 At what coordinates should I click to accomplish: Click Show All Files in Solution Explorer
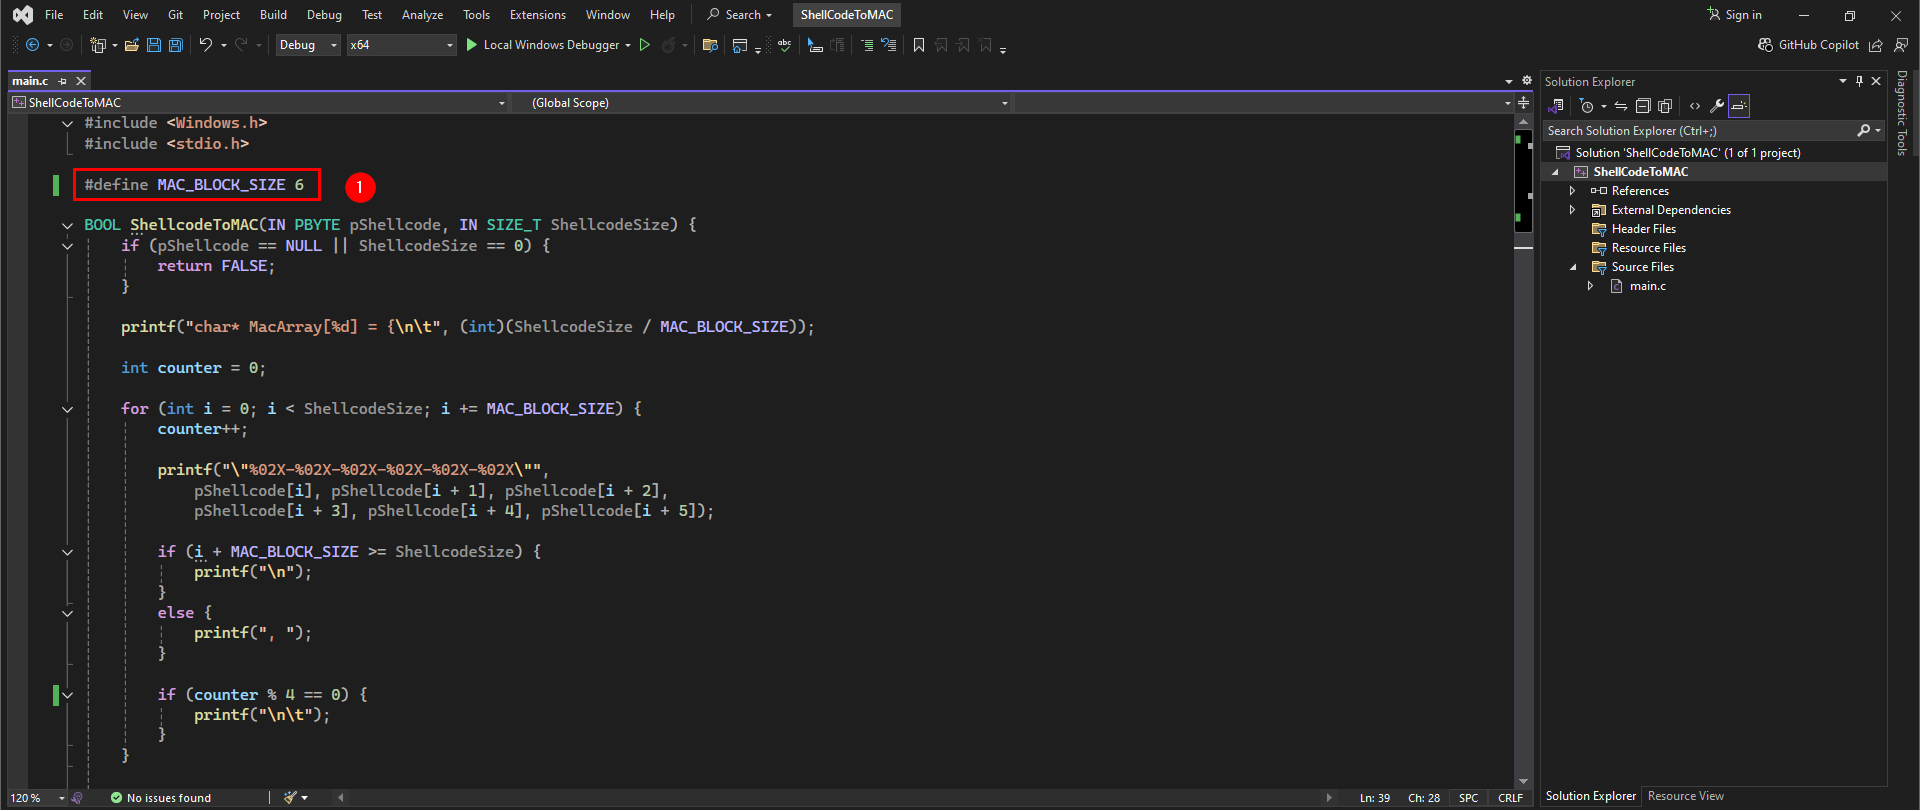[x=1665, y=106]
